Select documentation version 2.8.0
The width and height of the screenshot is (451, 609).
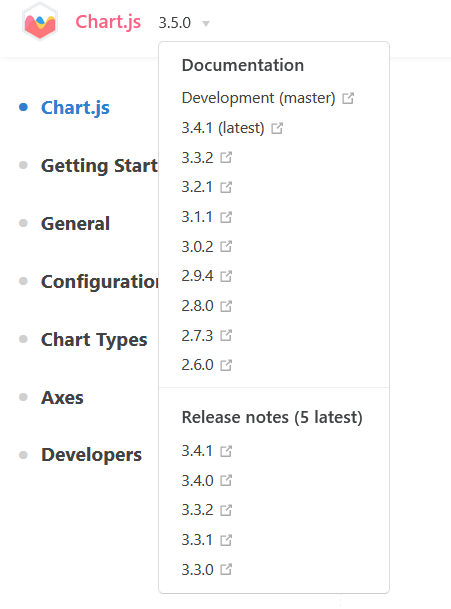tap(197, 306)
